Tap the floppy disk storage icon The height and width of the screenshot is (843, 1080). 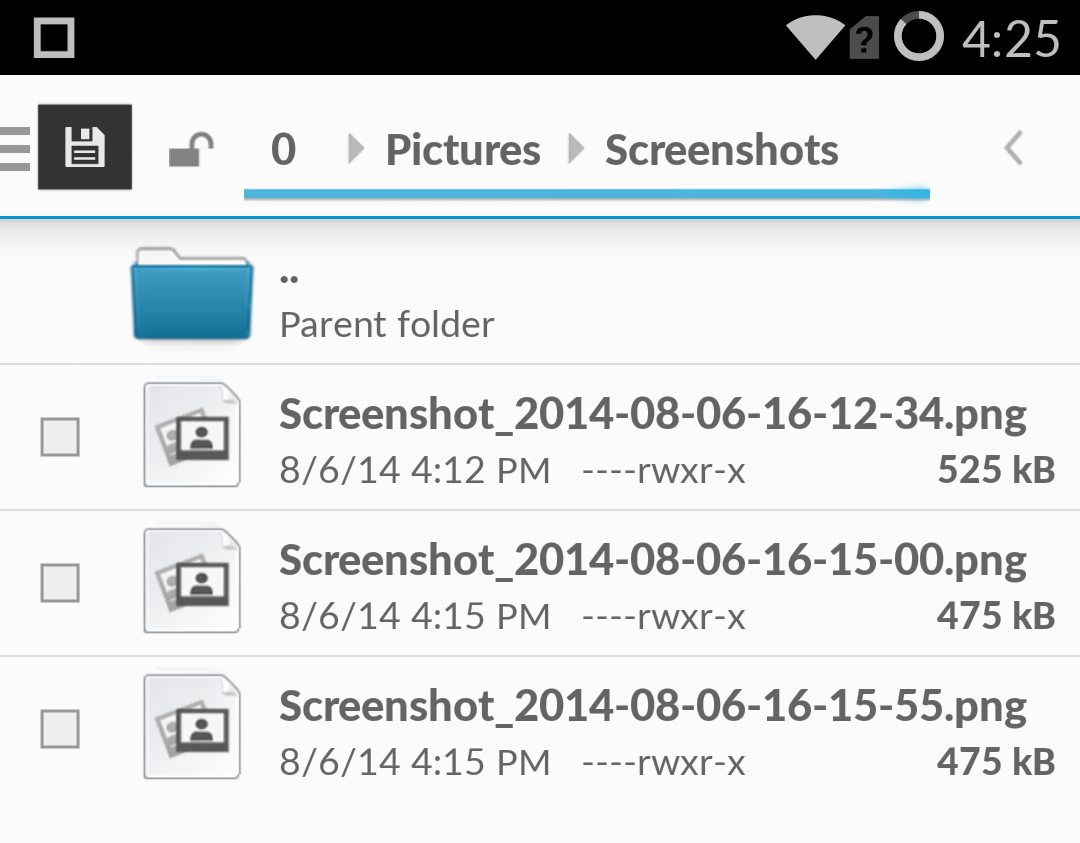tap(85, 147)
